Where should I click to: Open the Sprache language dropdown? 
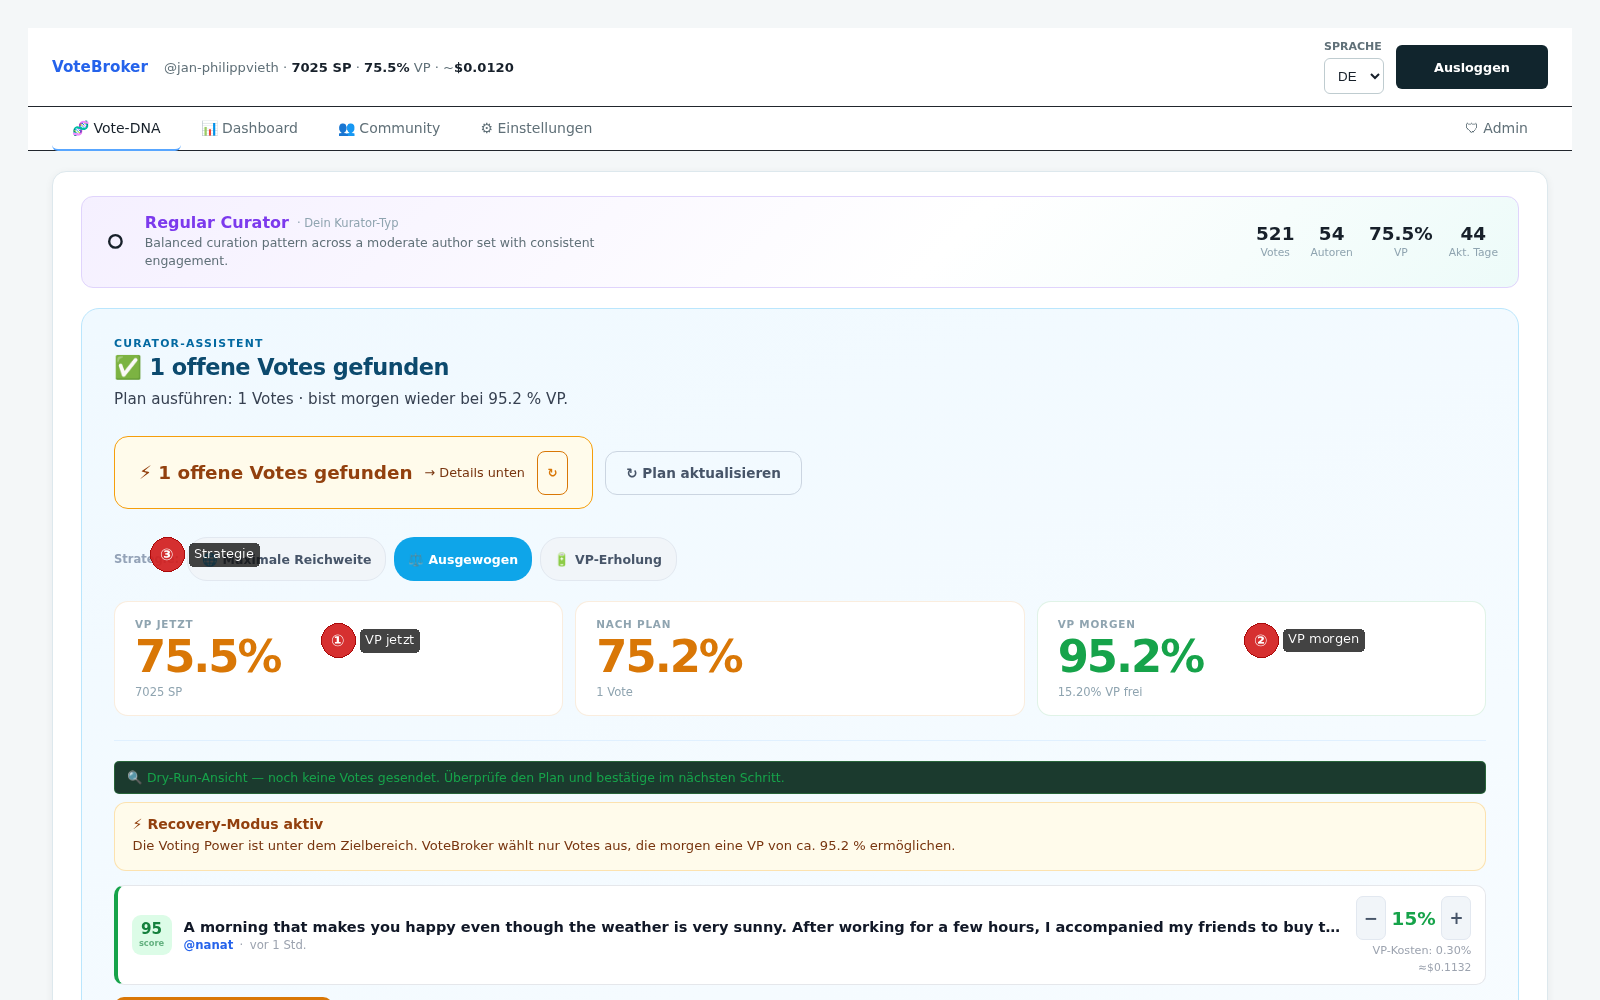click(1354, 76)
